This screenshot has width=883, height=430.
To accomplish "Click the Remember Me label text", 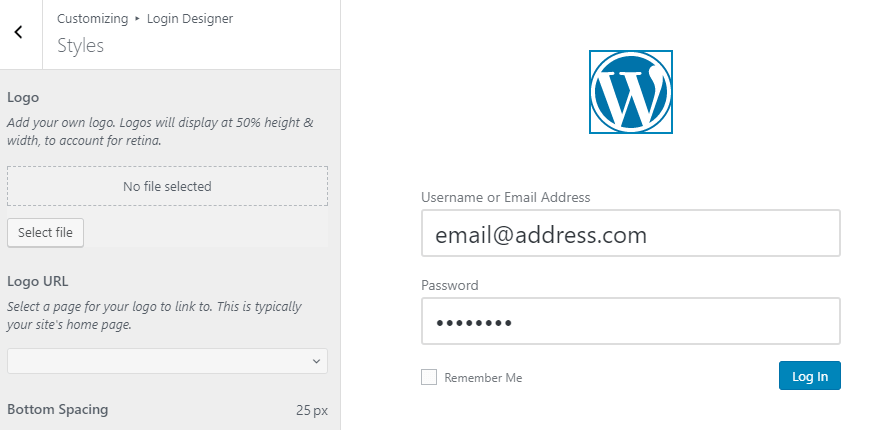I will coord(483,378).
